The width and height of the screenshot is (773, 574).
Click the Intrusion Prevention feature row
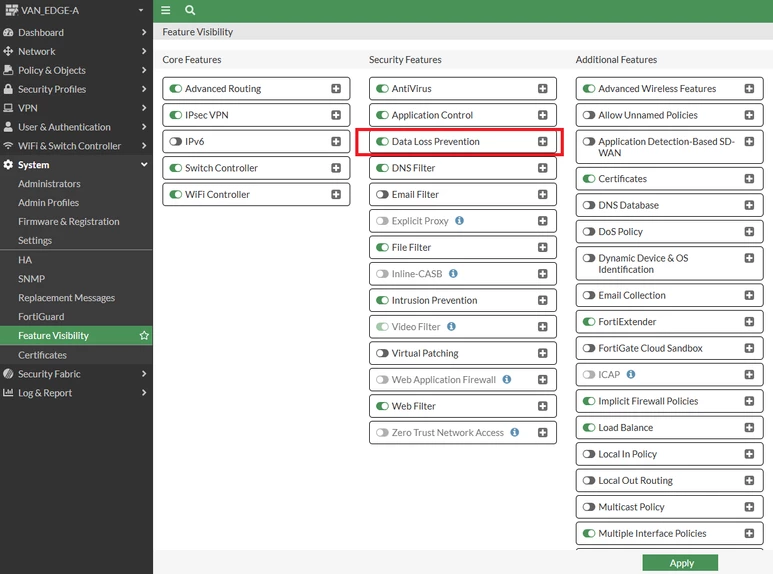(x=462, y=300)
